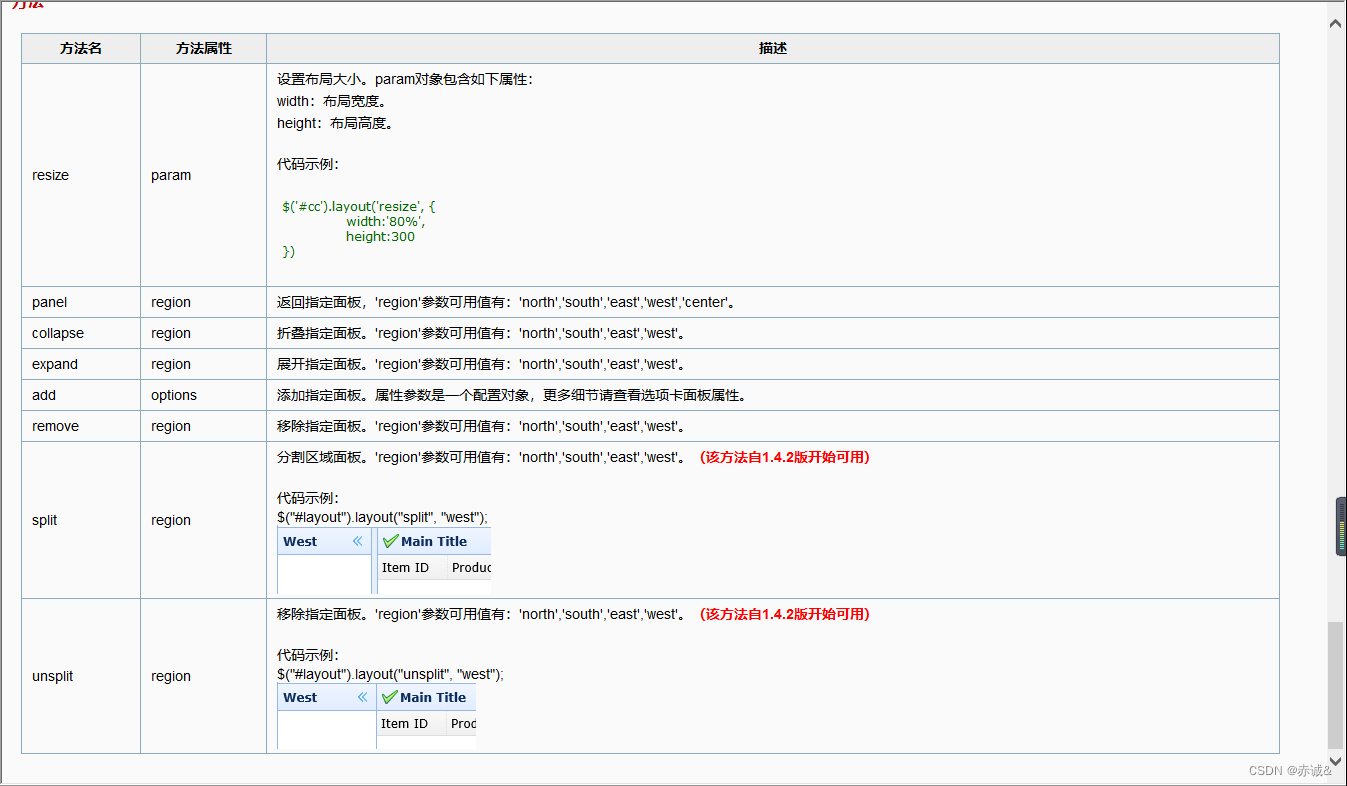Click the scrollbar up arrow
This screenshot has width=1347, height=786.
pyautogui.click(x=1335, y=23)
